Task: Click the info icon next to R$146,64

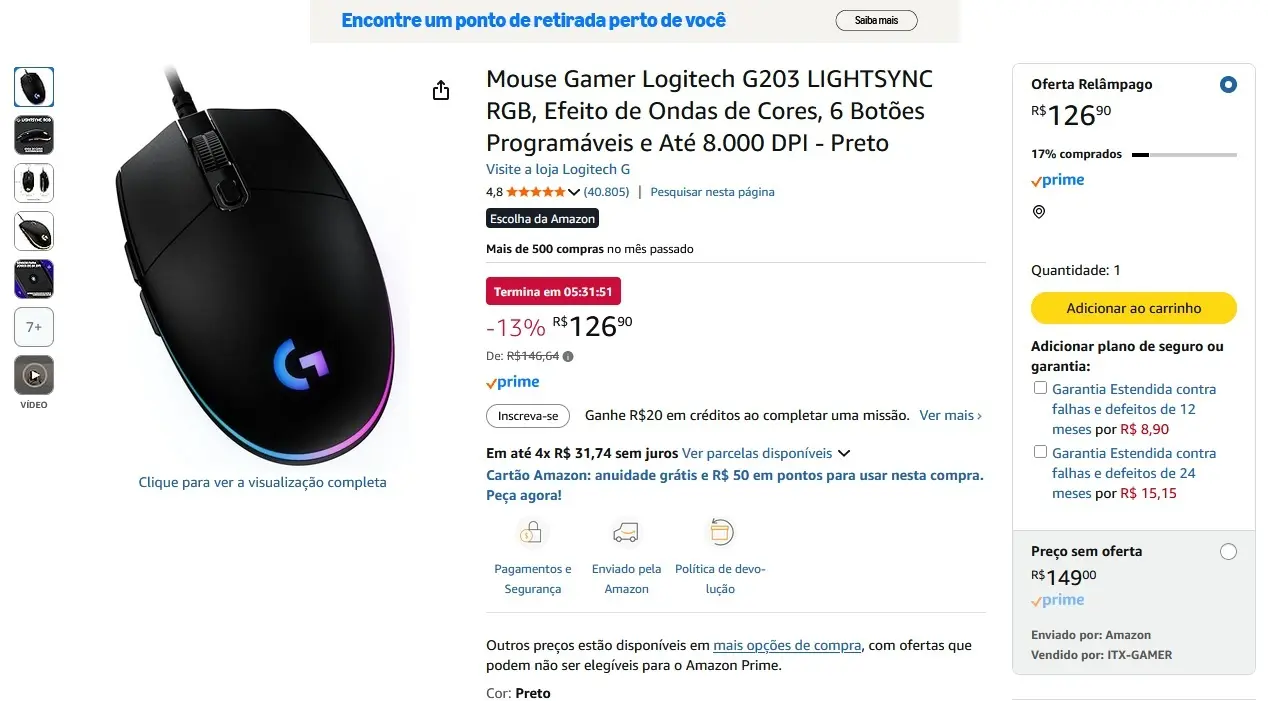Action: [568, 356]
